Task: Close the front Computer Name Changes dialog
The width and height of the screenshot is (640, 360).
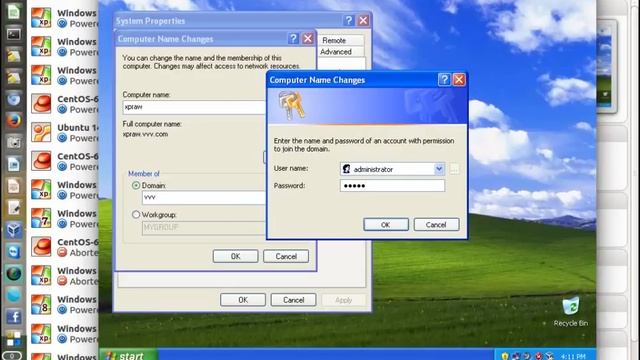Action: click(x=459, y=80)
